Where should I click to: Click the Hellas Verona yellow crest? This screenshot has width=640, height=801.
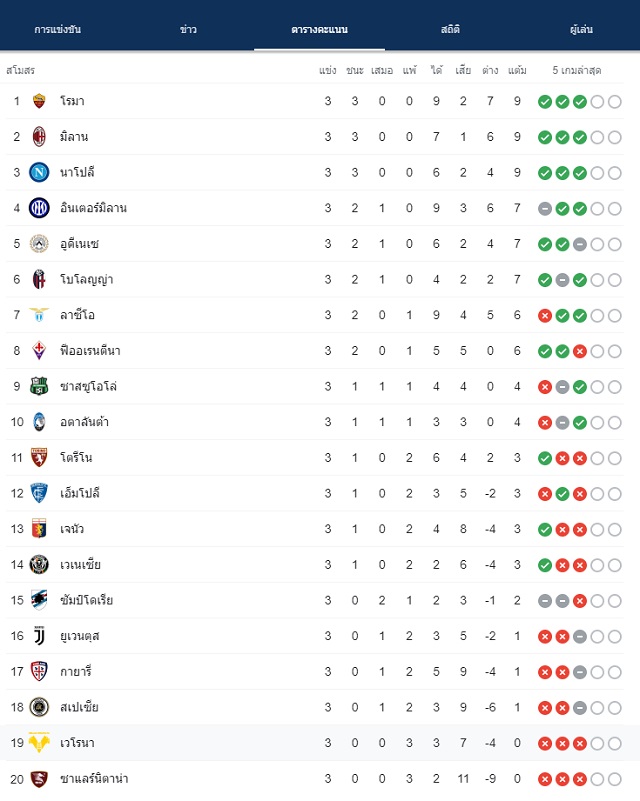pos(39,743)
